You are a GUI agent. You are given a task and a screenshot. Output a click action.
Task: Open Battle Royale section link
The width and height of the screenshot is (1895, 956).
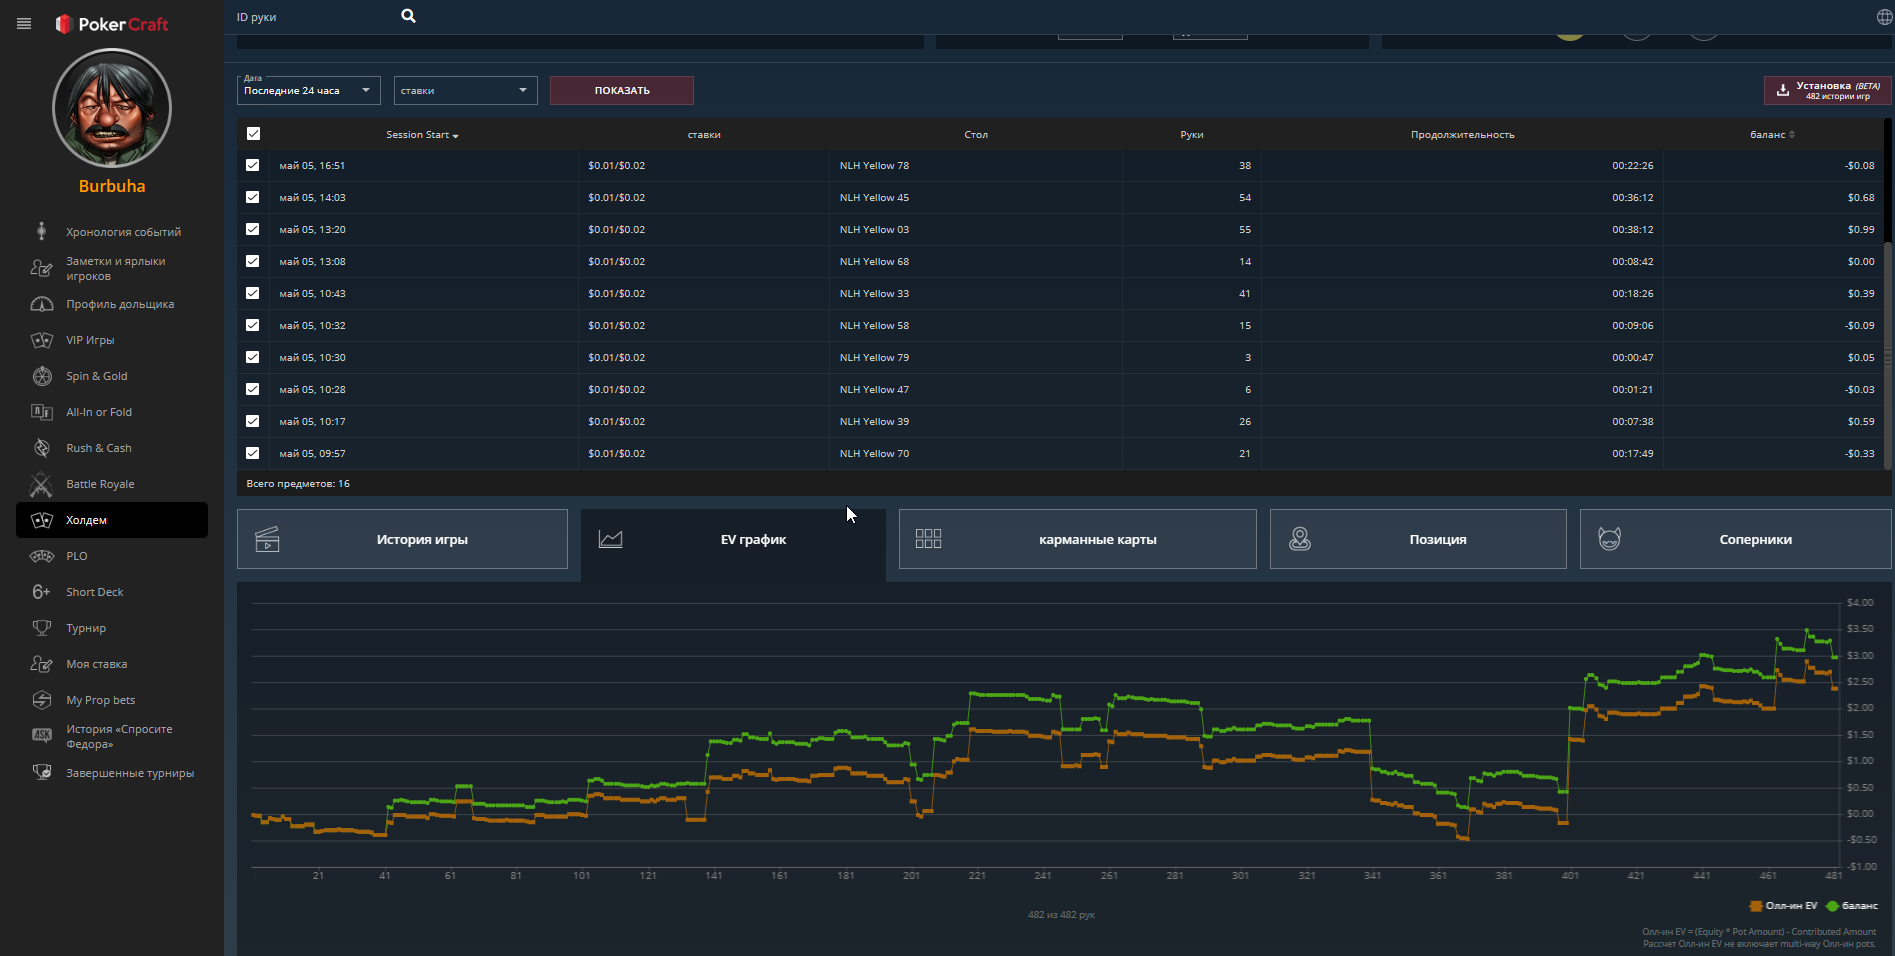(x=100, y=484)
